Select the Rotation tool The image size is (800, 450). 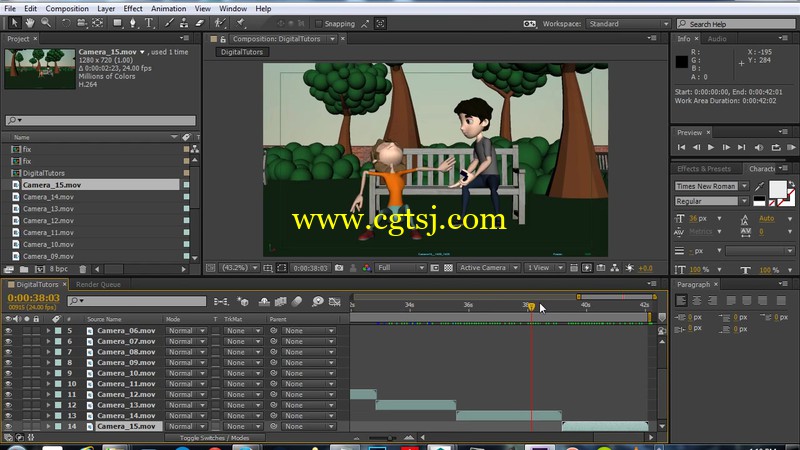pos(66,23)
